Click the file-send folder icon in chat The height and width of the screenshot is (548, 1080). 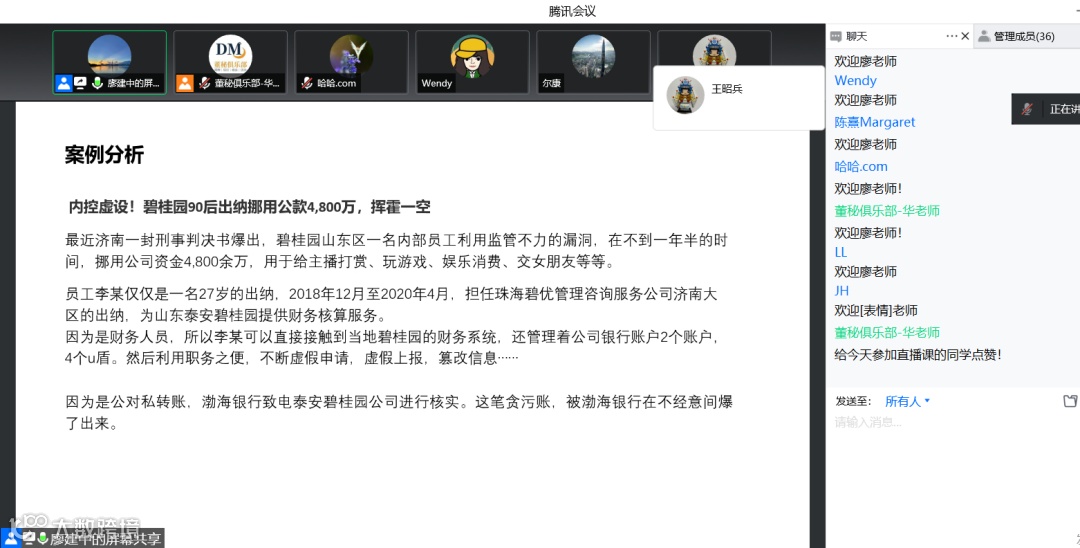coord(1070,401)
